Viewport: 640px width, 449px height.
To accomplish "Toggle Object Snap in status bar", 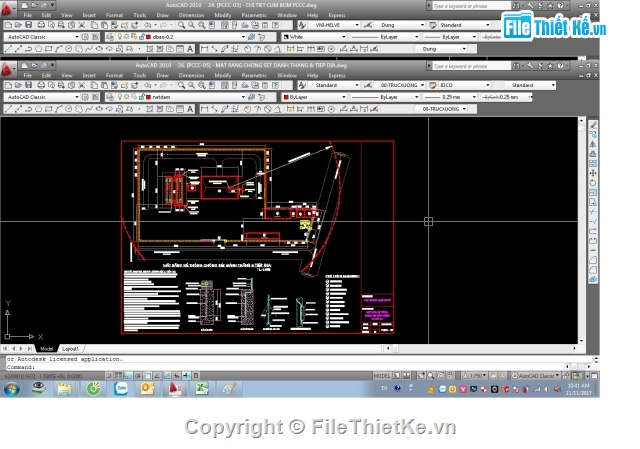I will [147, 376].
